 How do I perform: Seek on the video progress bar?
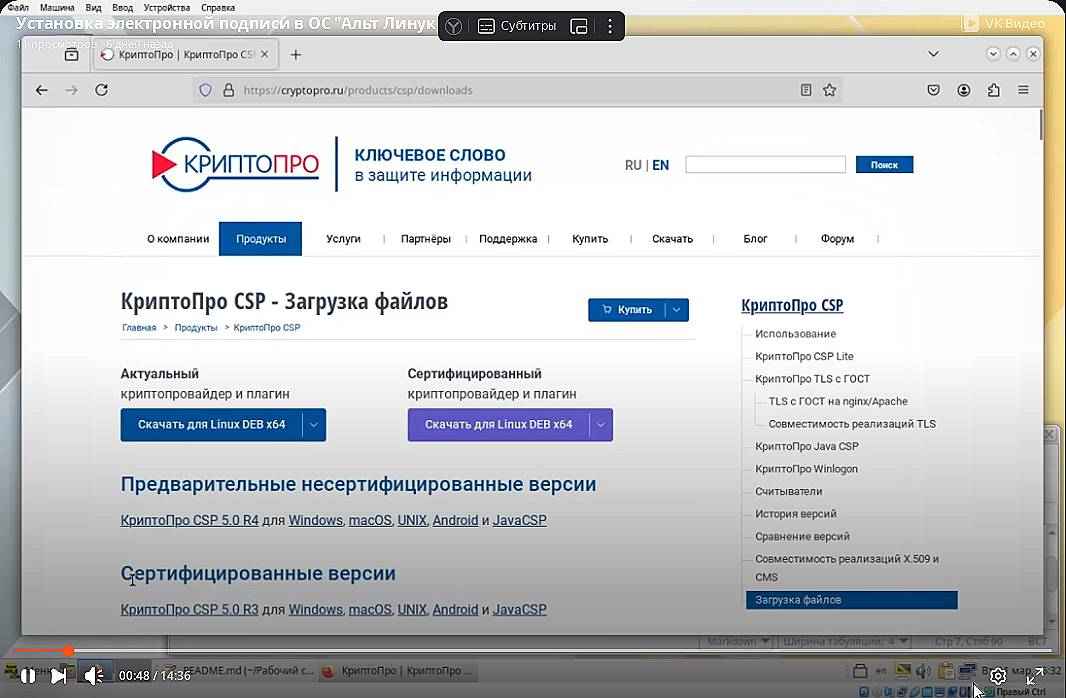(x=533, y=650)
